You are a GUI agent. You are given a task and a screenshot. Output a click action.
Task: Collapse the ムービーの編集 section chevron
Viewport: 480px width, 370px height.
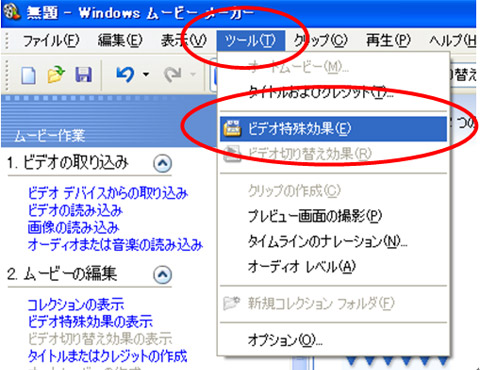[x=163, y=275]
